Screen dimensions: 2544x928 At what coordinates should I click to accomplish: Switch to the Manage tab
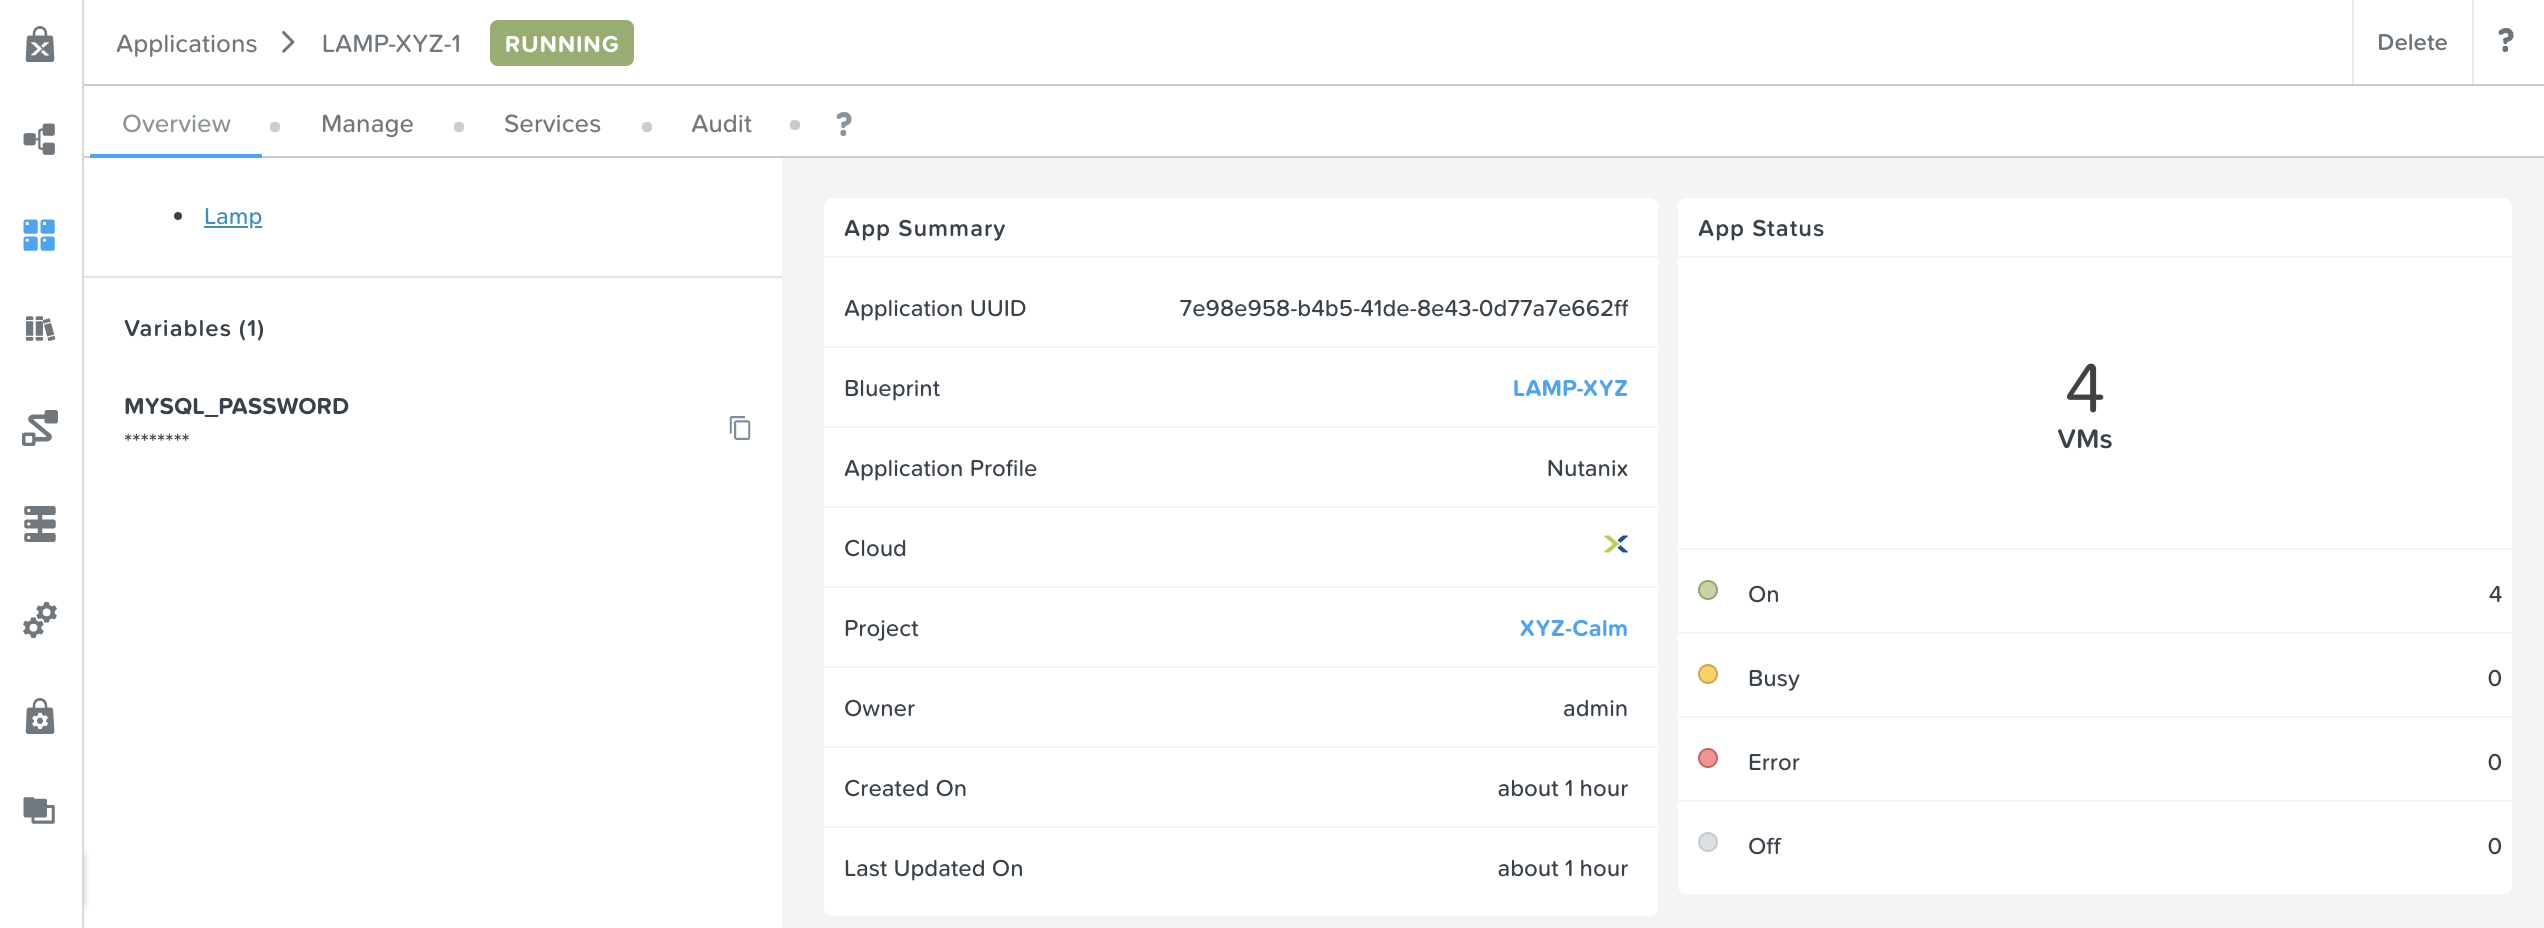tap(367, 124)
